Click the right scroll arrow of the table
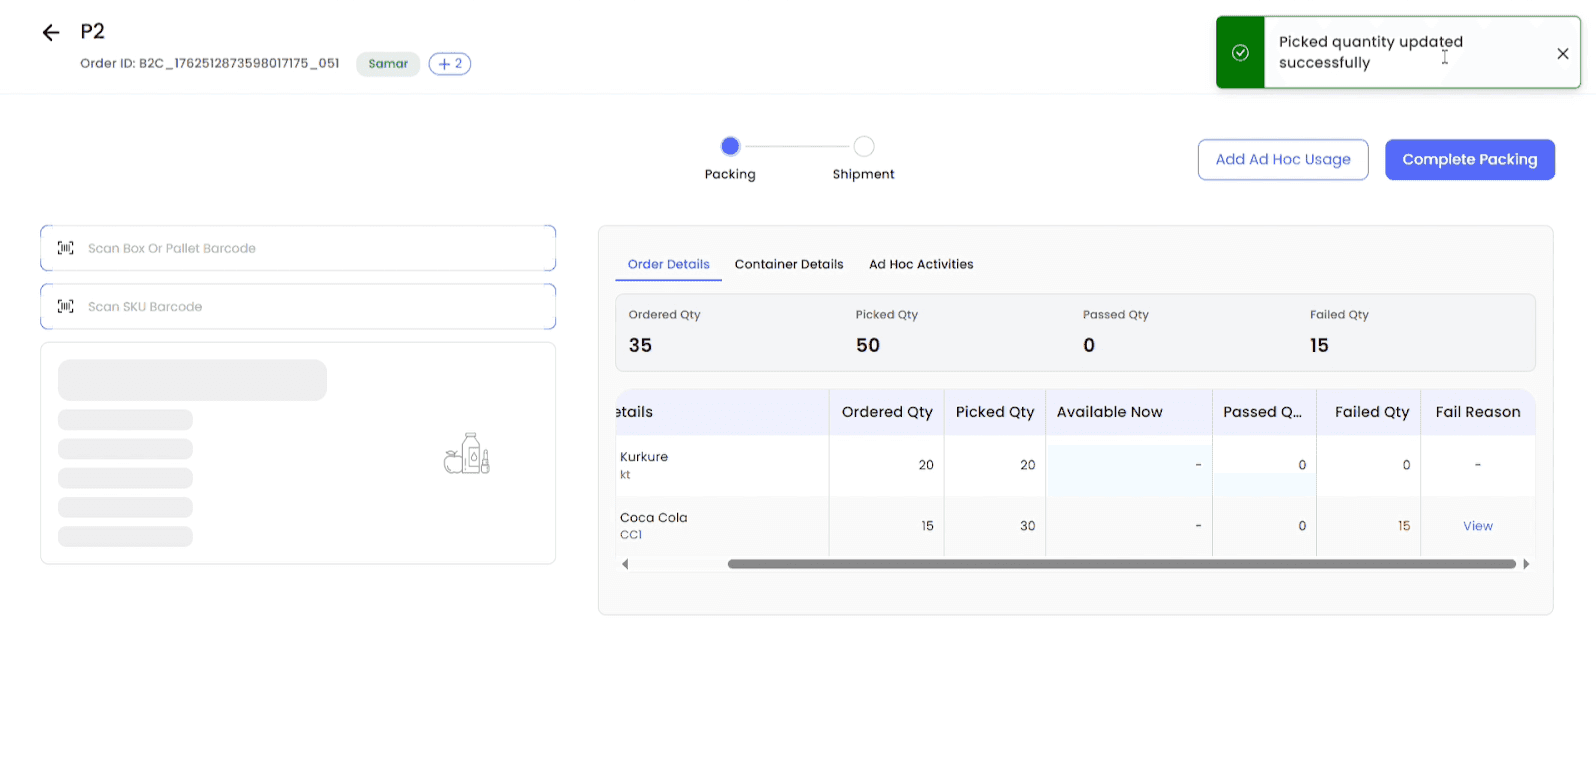 (1526, 564)
